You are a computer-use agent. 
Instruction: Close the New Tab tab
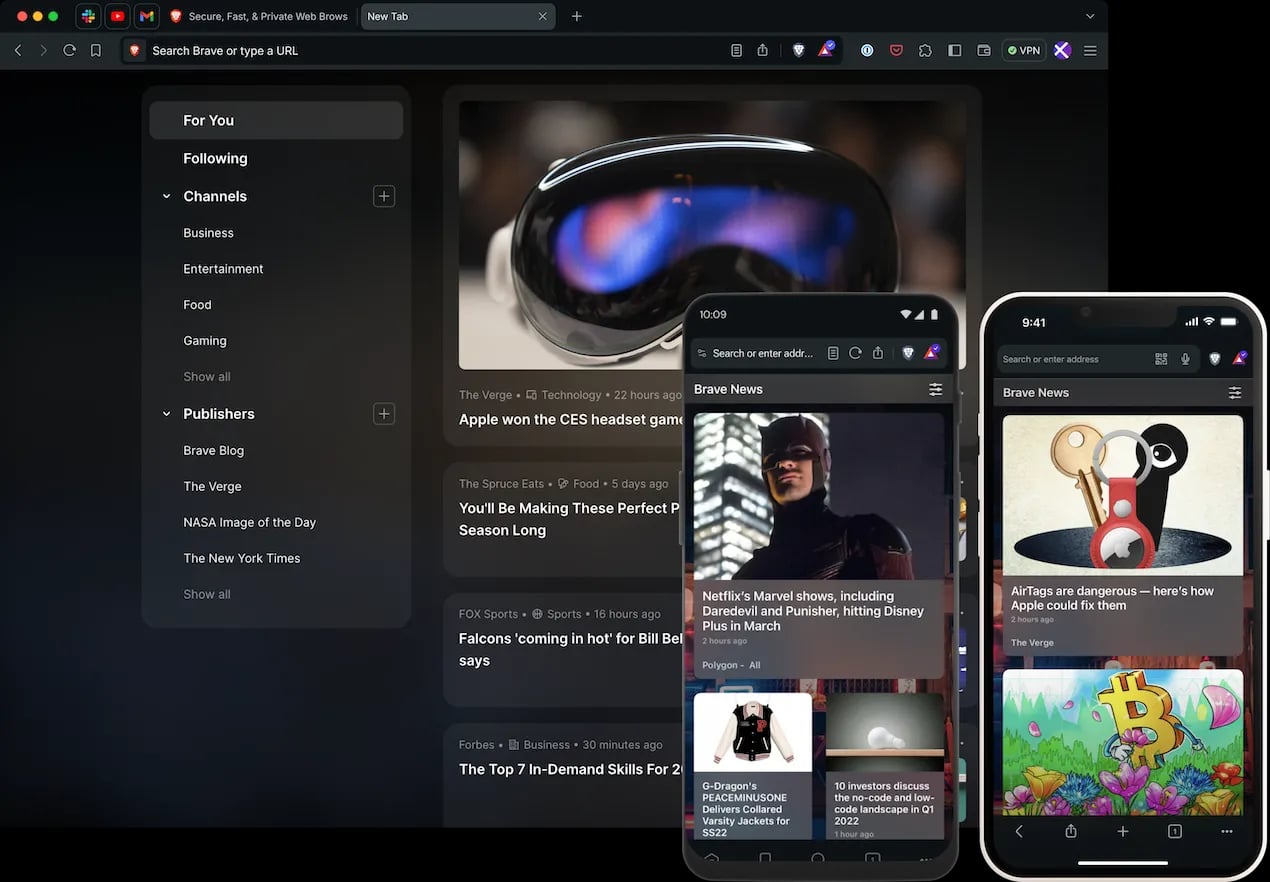point(543,16)
